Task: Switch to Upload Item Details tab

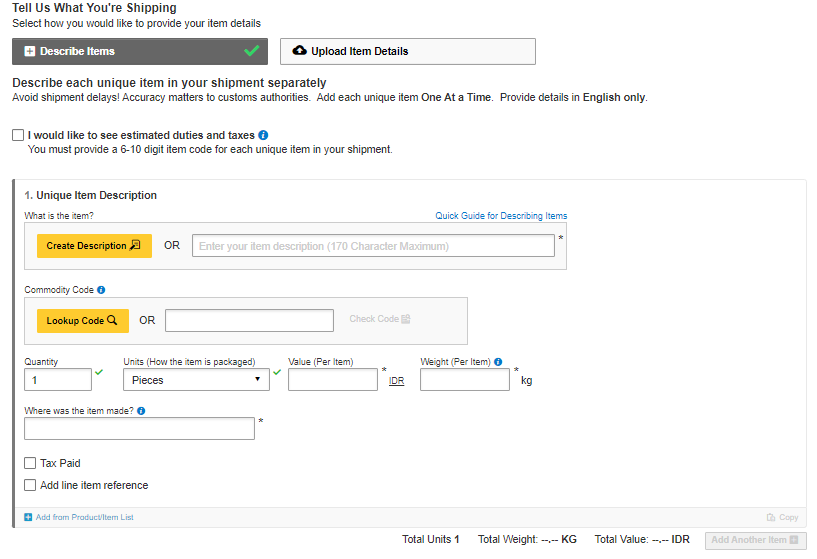Action: coord(407,52)
